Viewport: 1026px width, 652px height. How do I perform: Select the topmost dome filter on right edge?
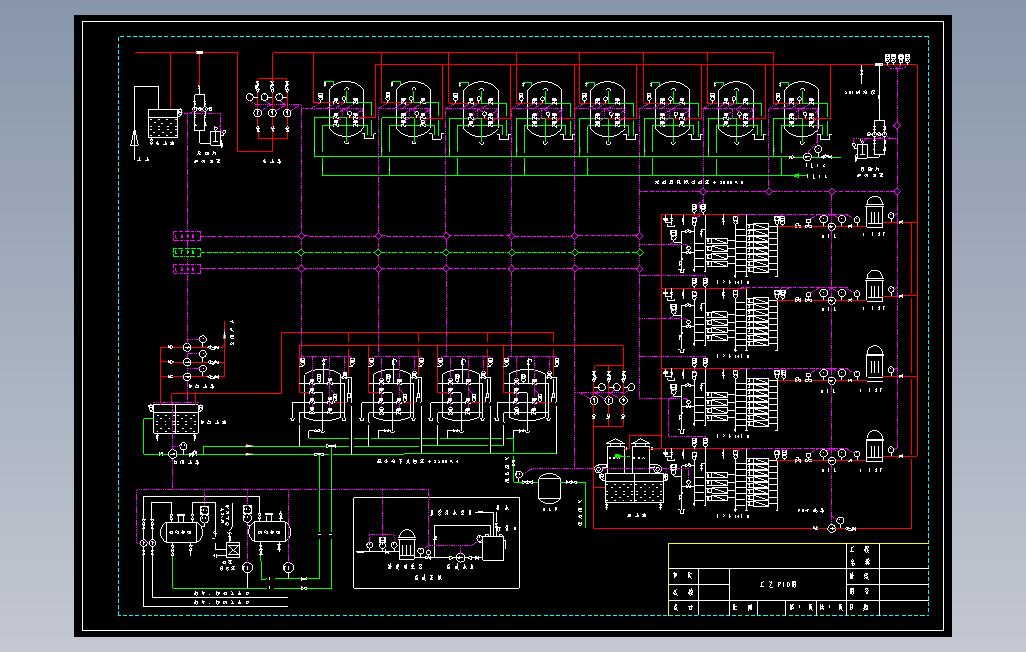874,211
